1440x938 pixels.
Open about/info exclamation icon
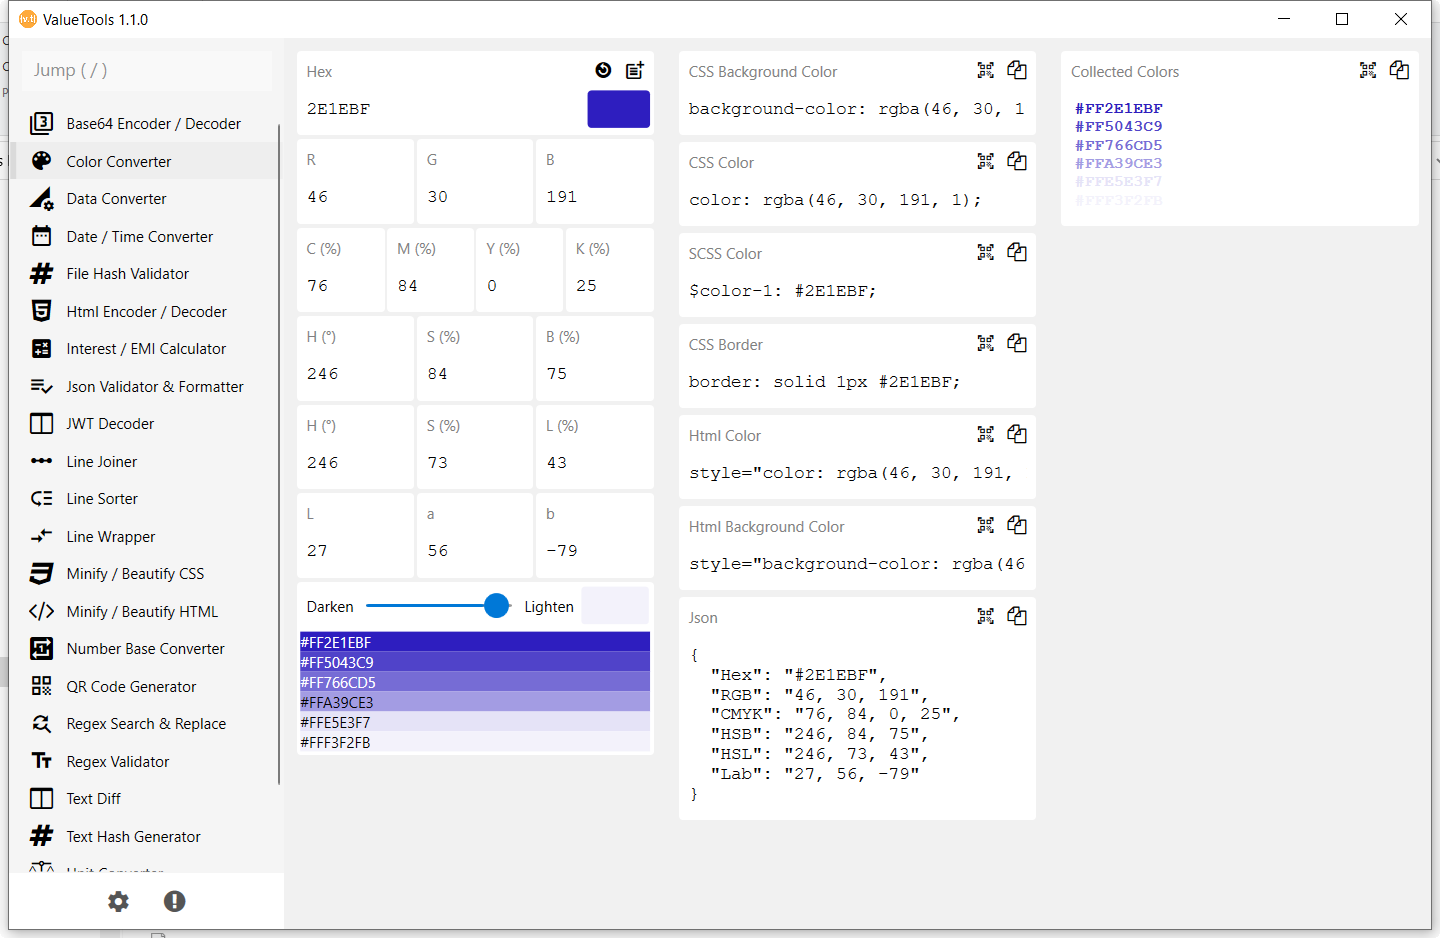point(174,901)
